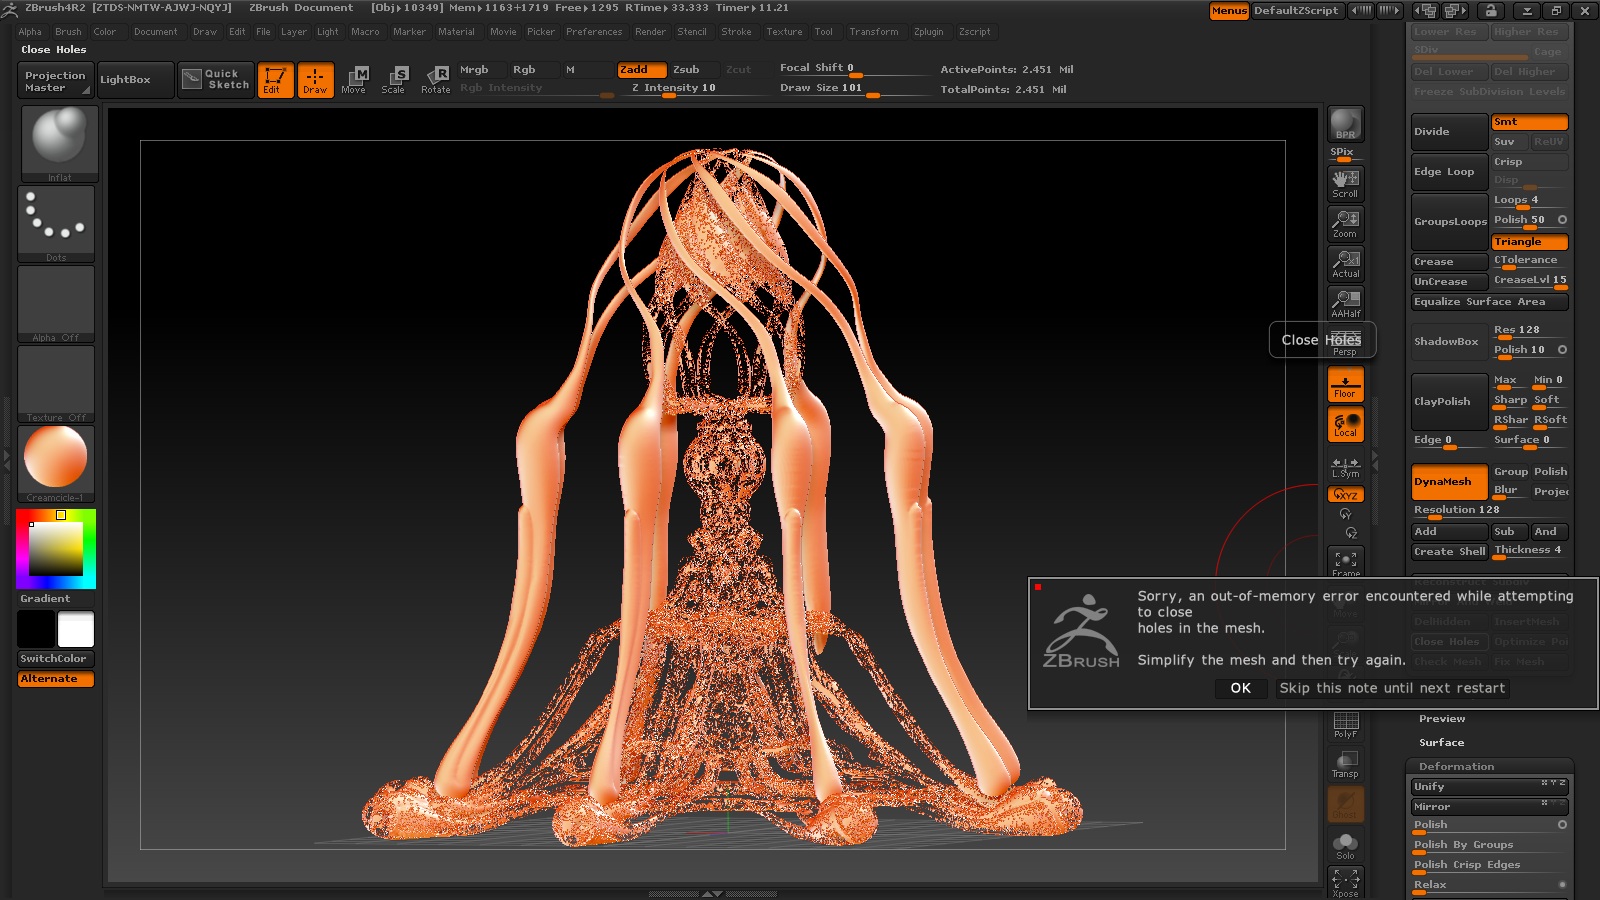Open the Inflat brush selector

(x=59, y=144)
